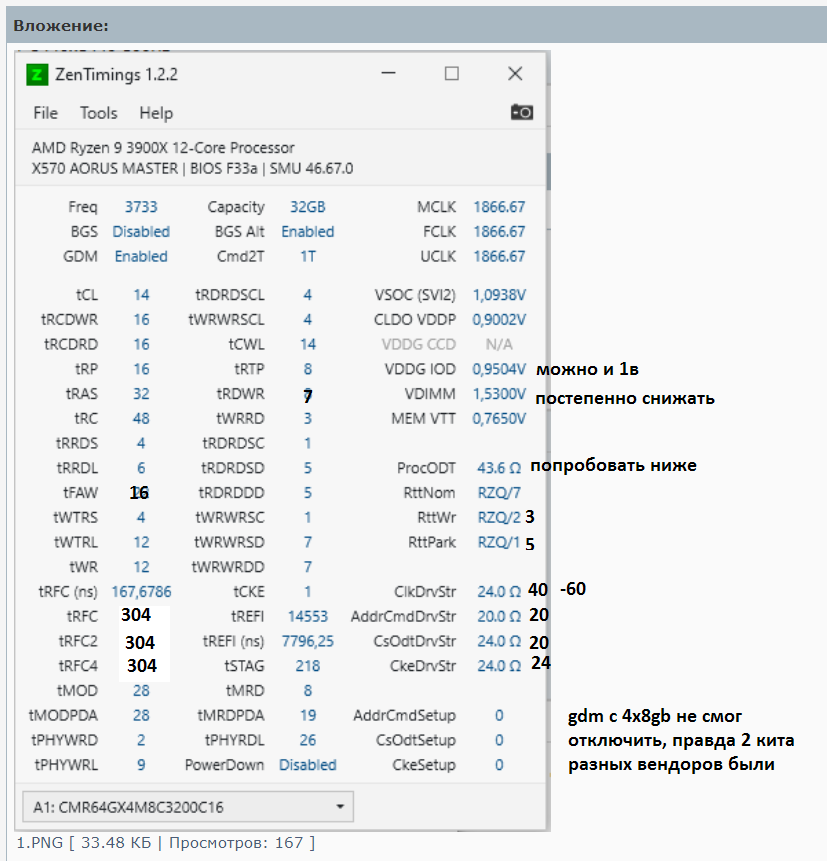The width and height of the screenshot is (827, 861).
Task: Click the VDDG CCD N/A value
Action: click(499, 344)
